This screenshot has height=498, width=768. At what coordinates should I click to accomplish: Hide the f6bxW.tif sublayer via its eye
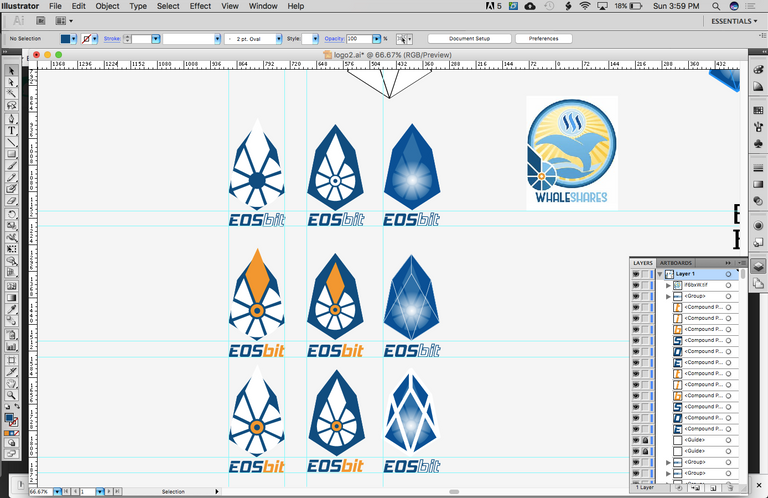[636, 285]
